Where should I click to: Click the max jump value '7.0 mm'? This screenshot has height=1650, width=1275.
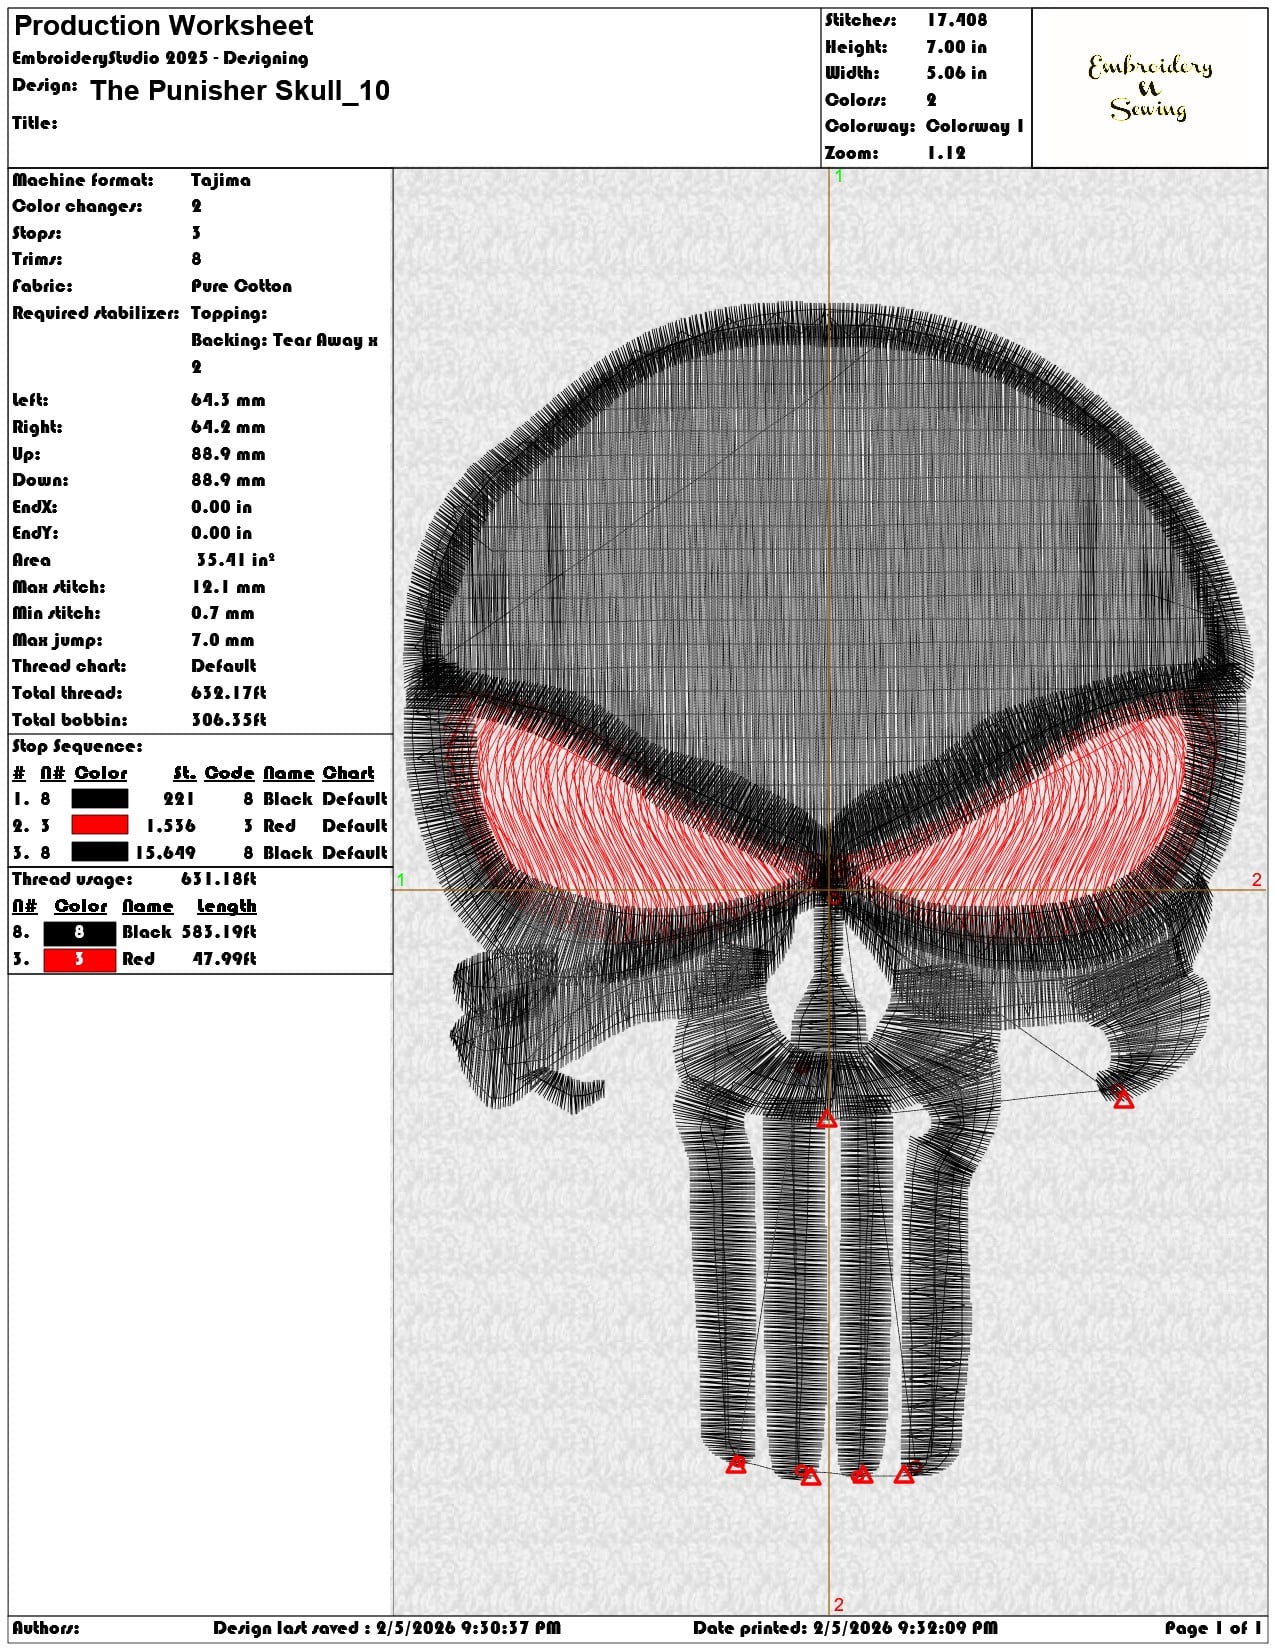[223, 640]
